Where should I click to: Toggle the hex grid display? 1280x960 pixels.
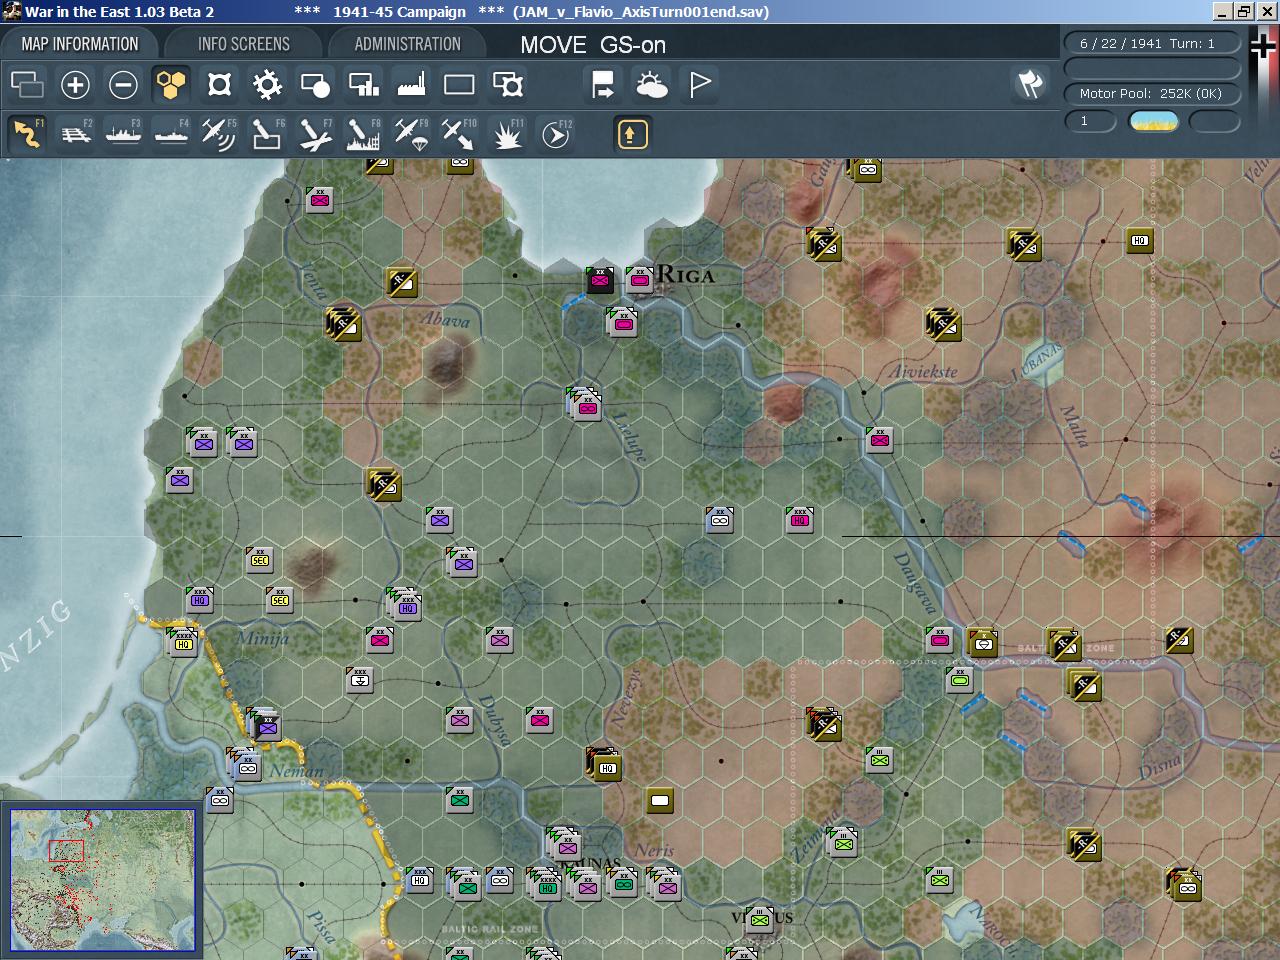click(171, 85)
